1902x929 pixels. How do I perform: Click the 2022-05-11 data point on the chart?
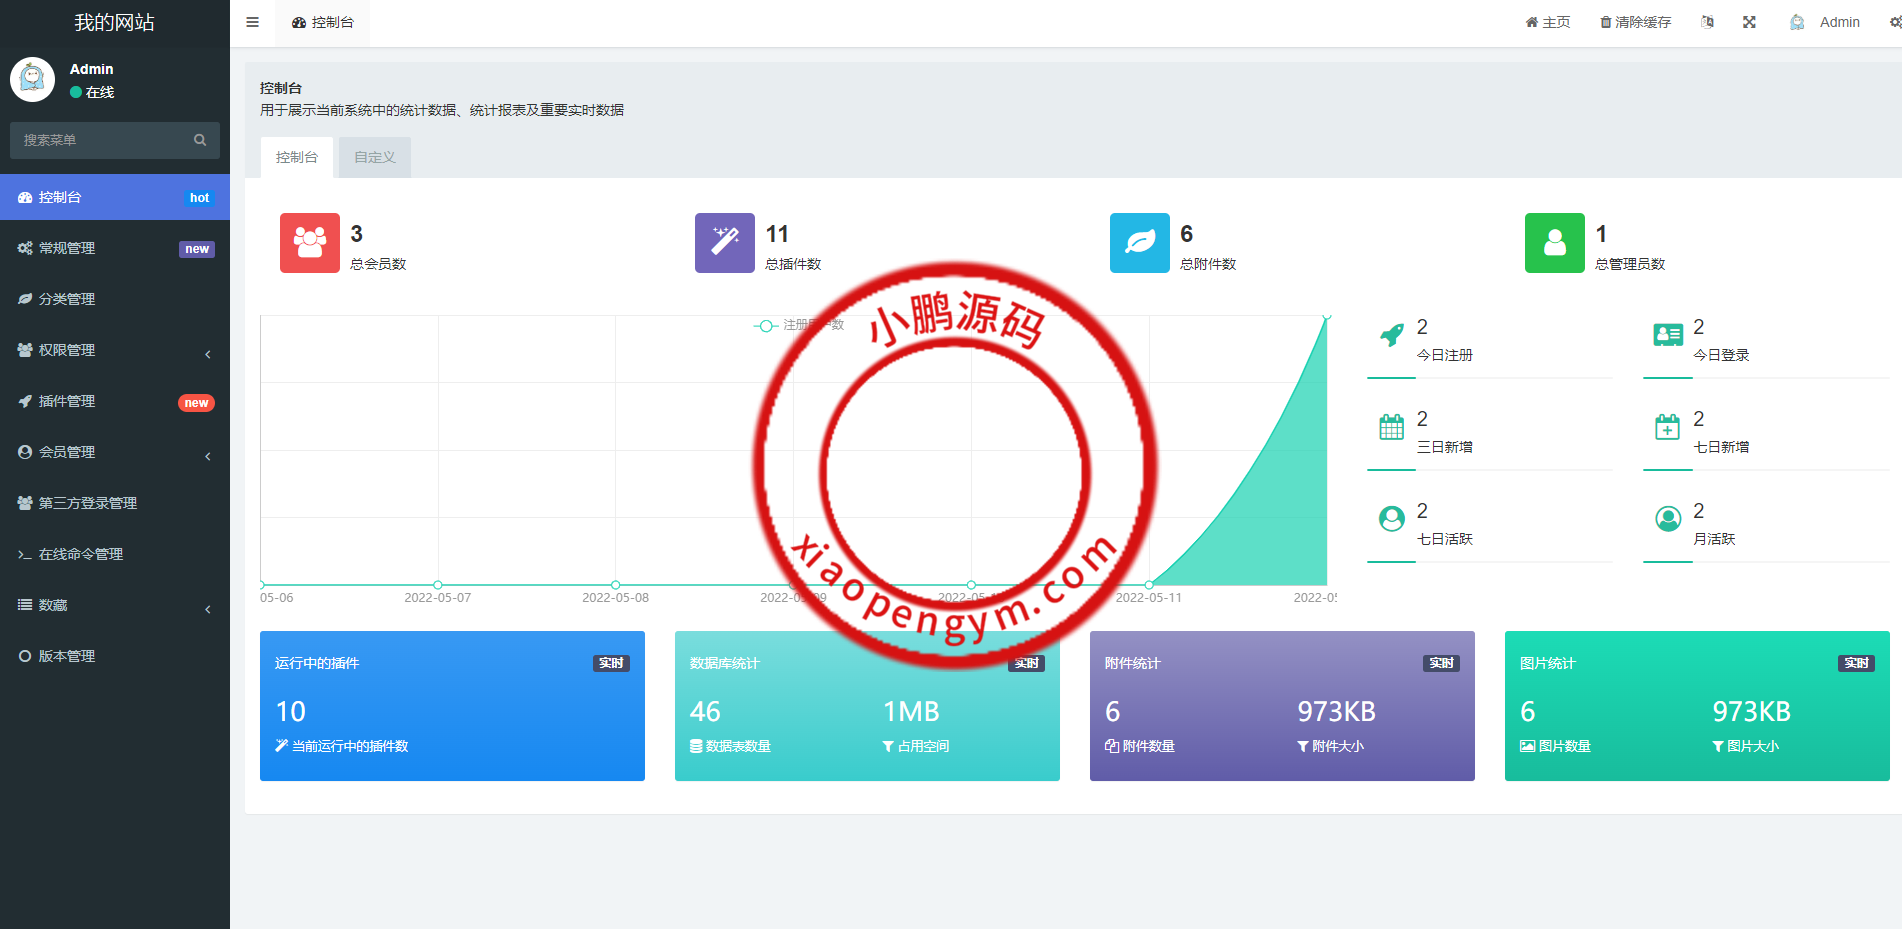click(x=1149, y=584)
